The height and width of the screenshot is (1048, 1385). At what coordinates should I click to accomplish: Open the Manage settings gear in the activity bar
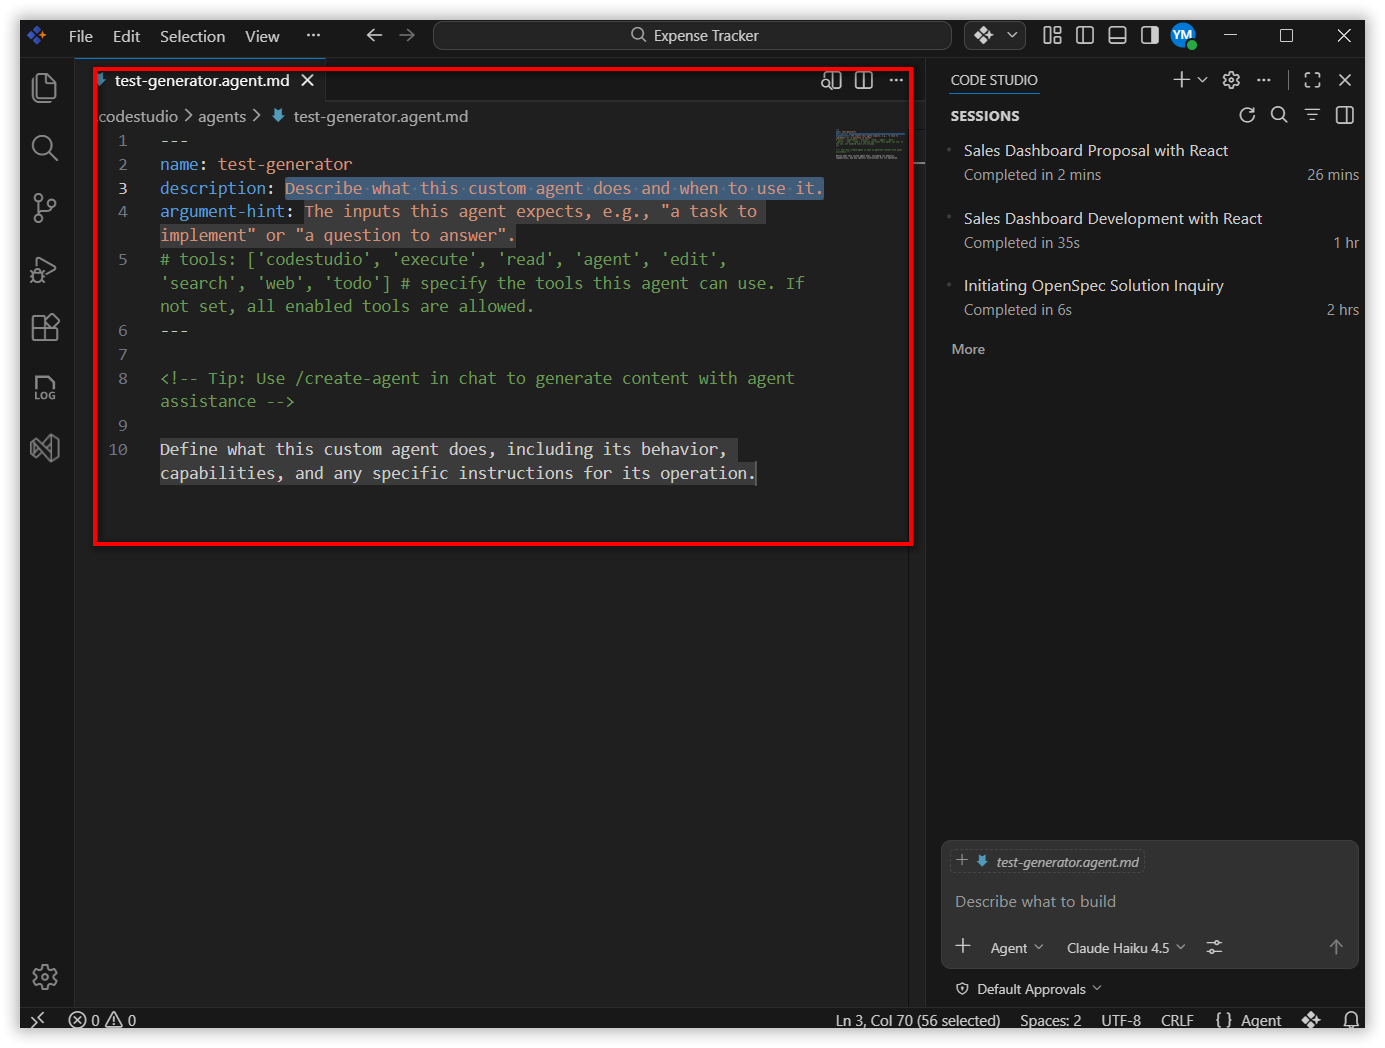pos(45,977)
